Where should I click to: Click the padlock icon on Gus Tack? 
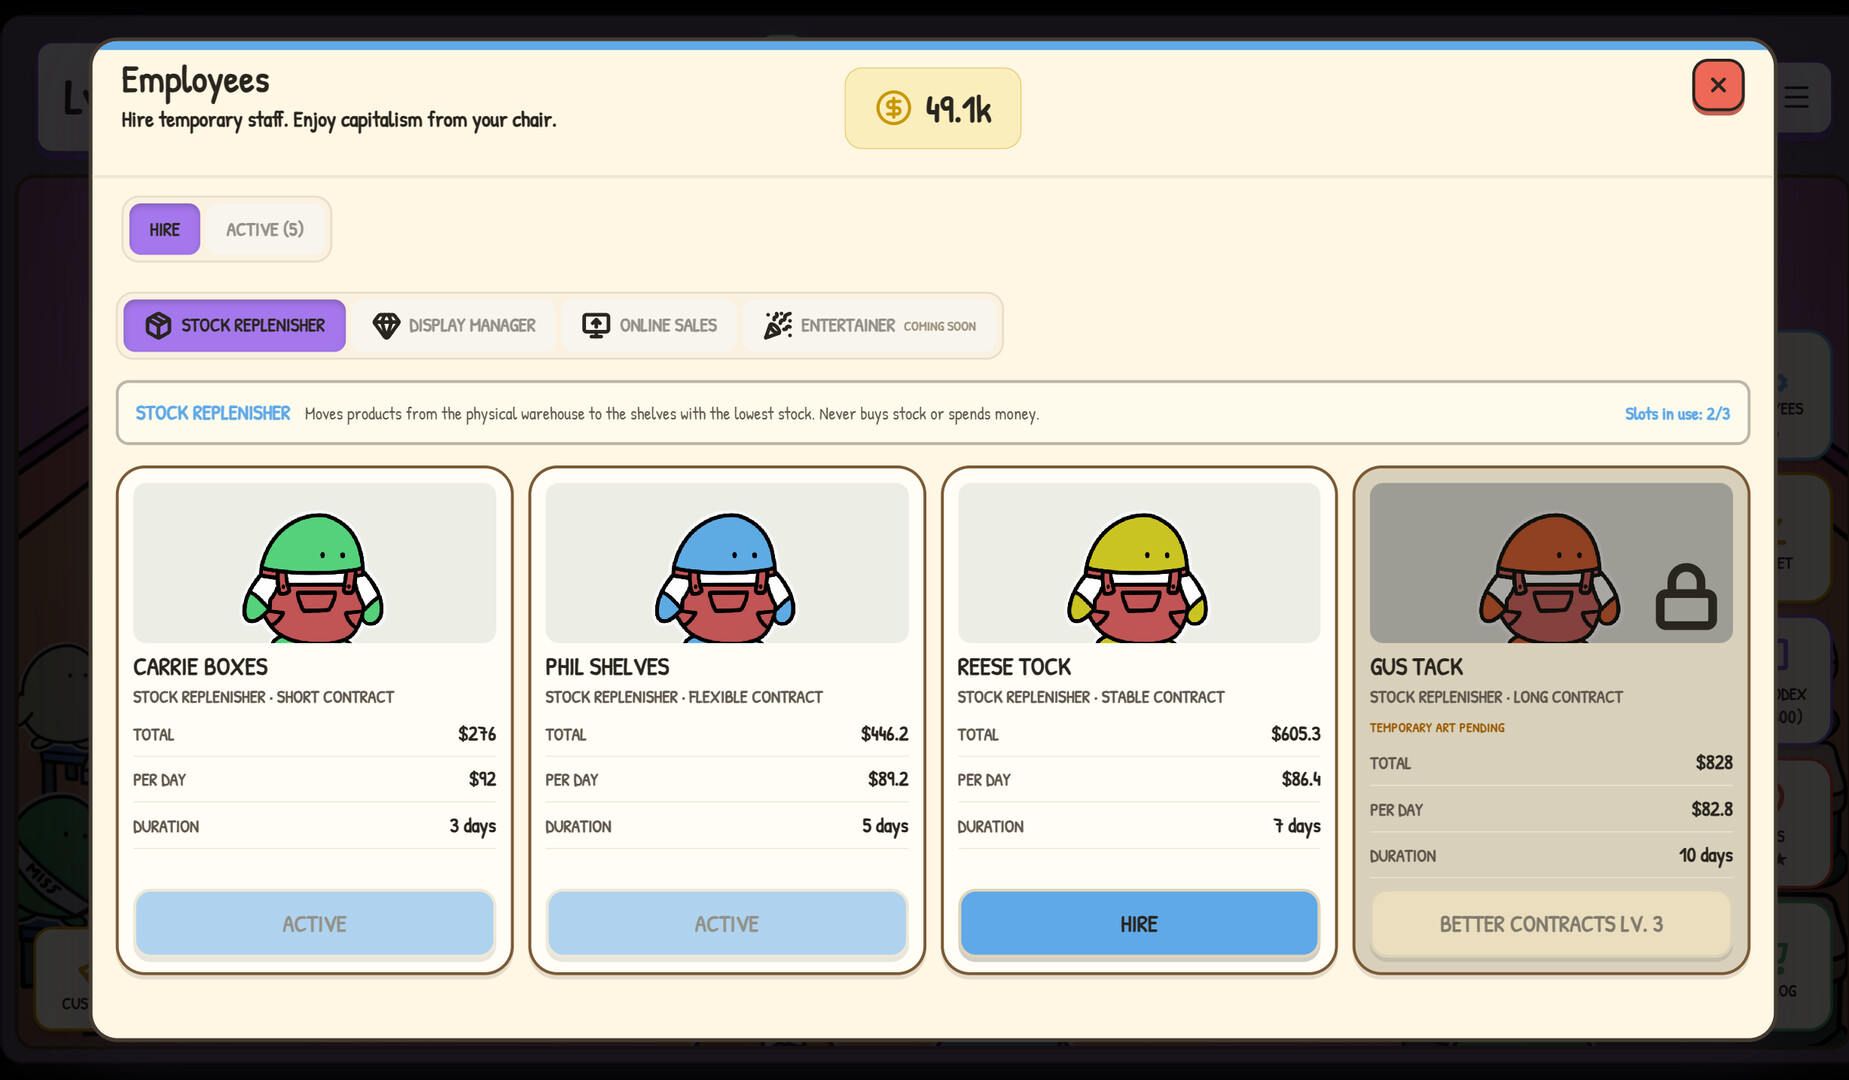point(1686,597)
